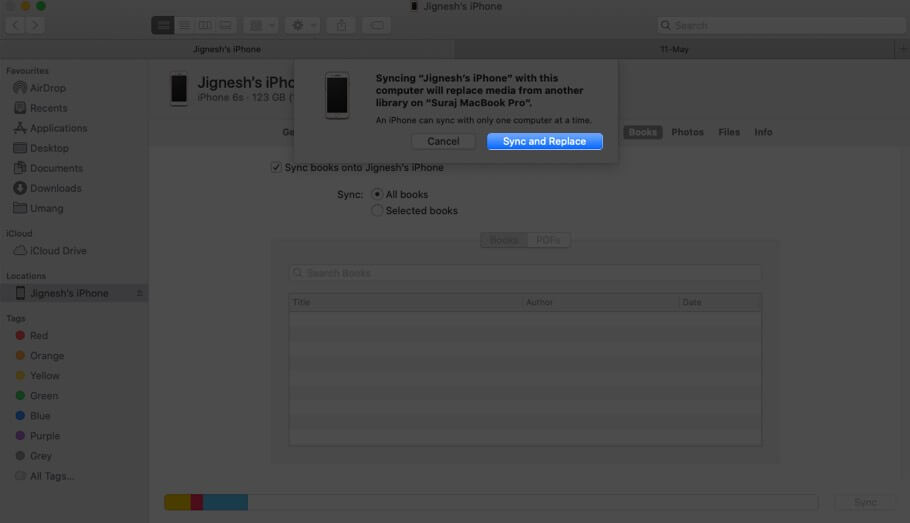Click the Edit Tags toolbar icon
This screenshot has height=523, width=910.
[377, 26]
